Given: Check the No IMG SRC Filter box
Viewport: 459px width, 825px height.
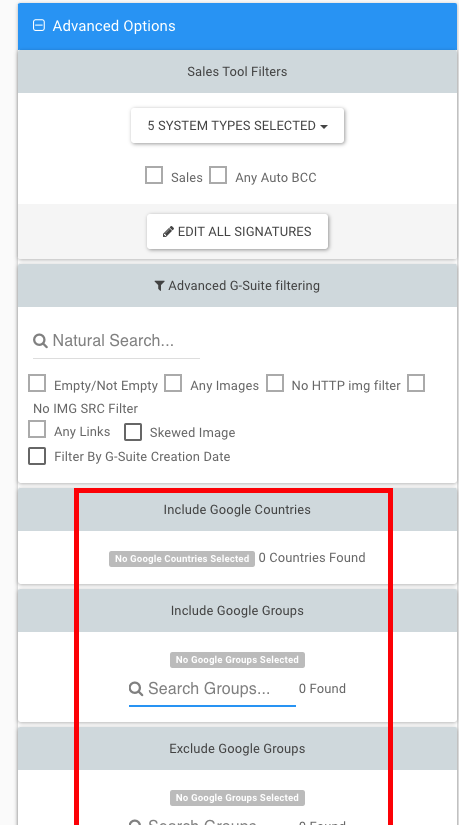Looking at the screenshot, I should click(416, 384).
